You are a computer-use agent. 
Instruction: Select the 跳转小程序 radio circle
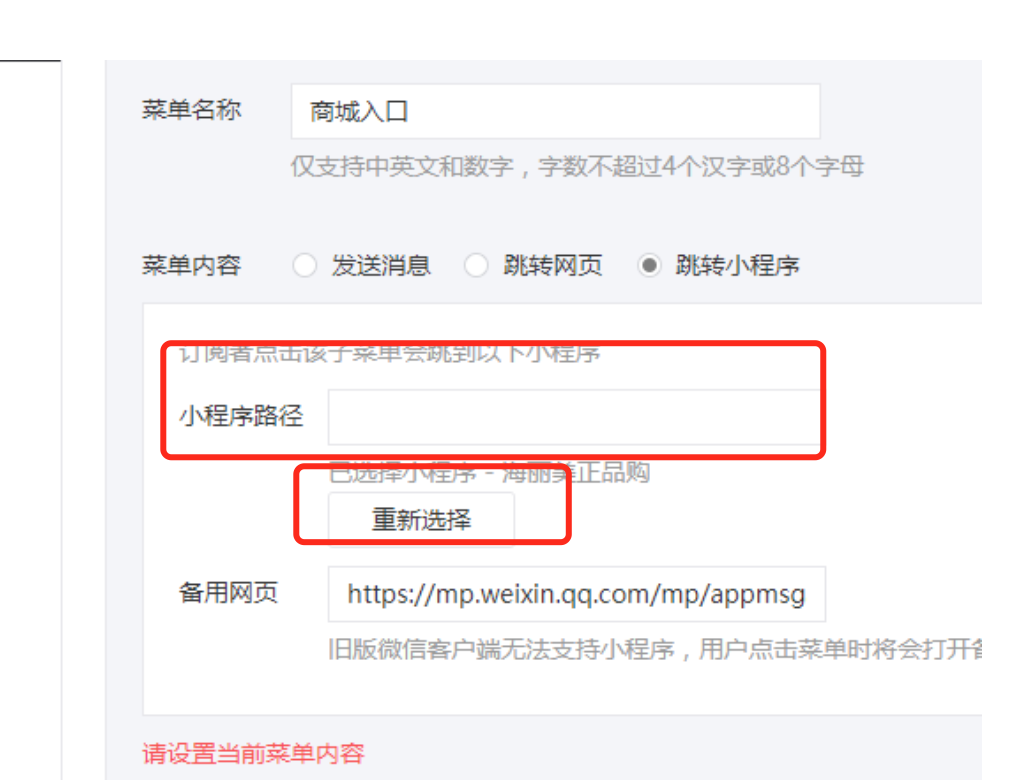click(649, 266)
